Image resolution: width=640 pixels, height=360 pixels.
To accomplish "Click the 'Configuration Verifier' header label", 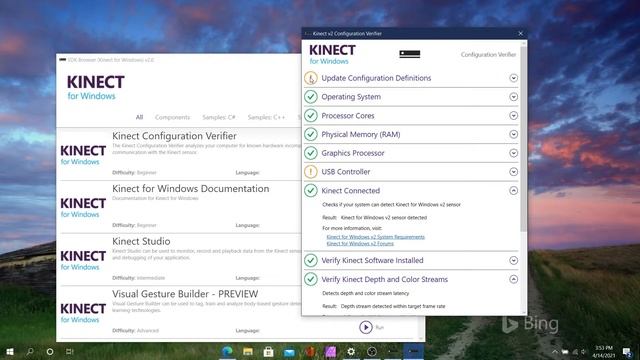I will coord(489,55).
